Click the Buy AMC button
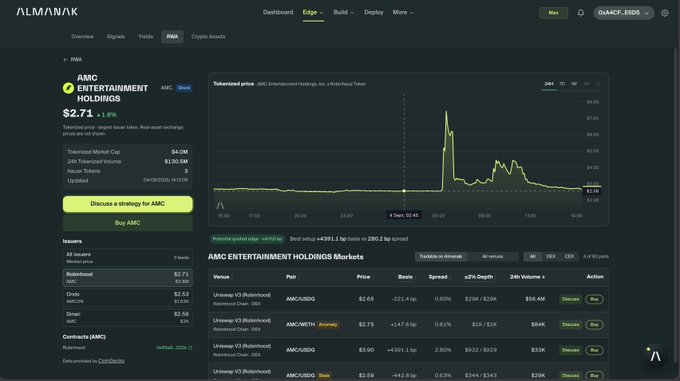 pos(128,223)
